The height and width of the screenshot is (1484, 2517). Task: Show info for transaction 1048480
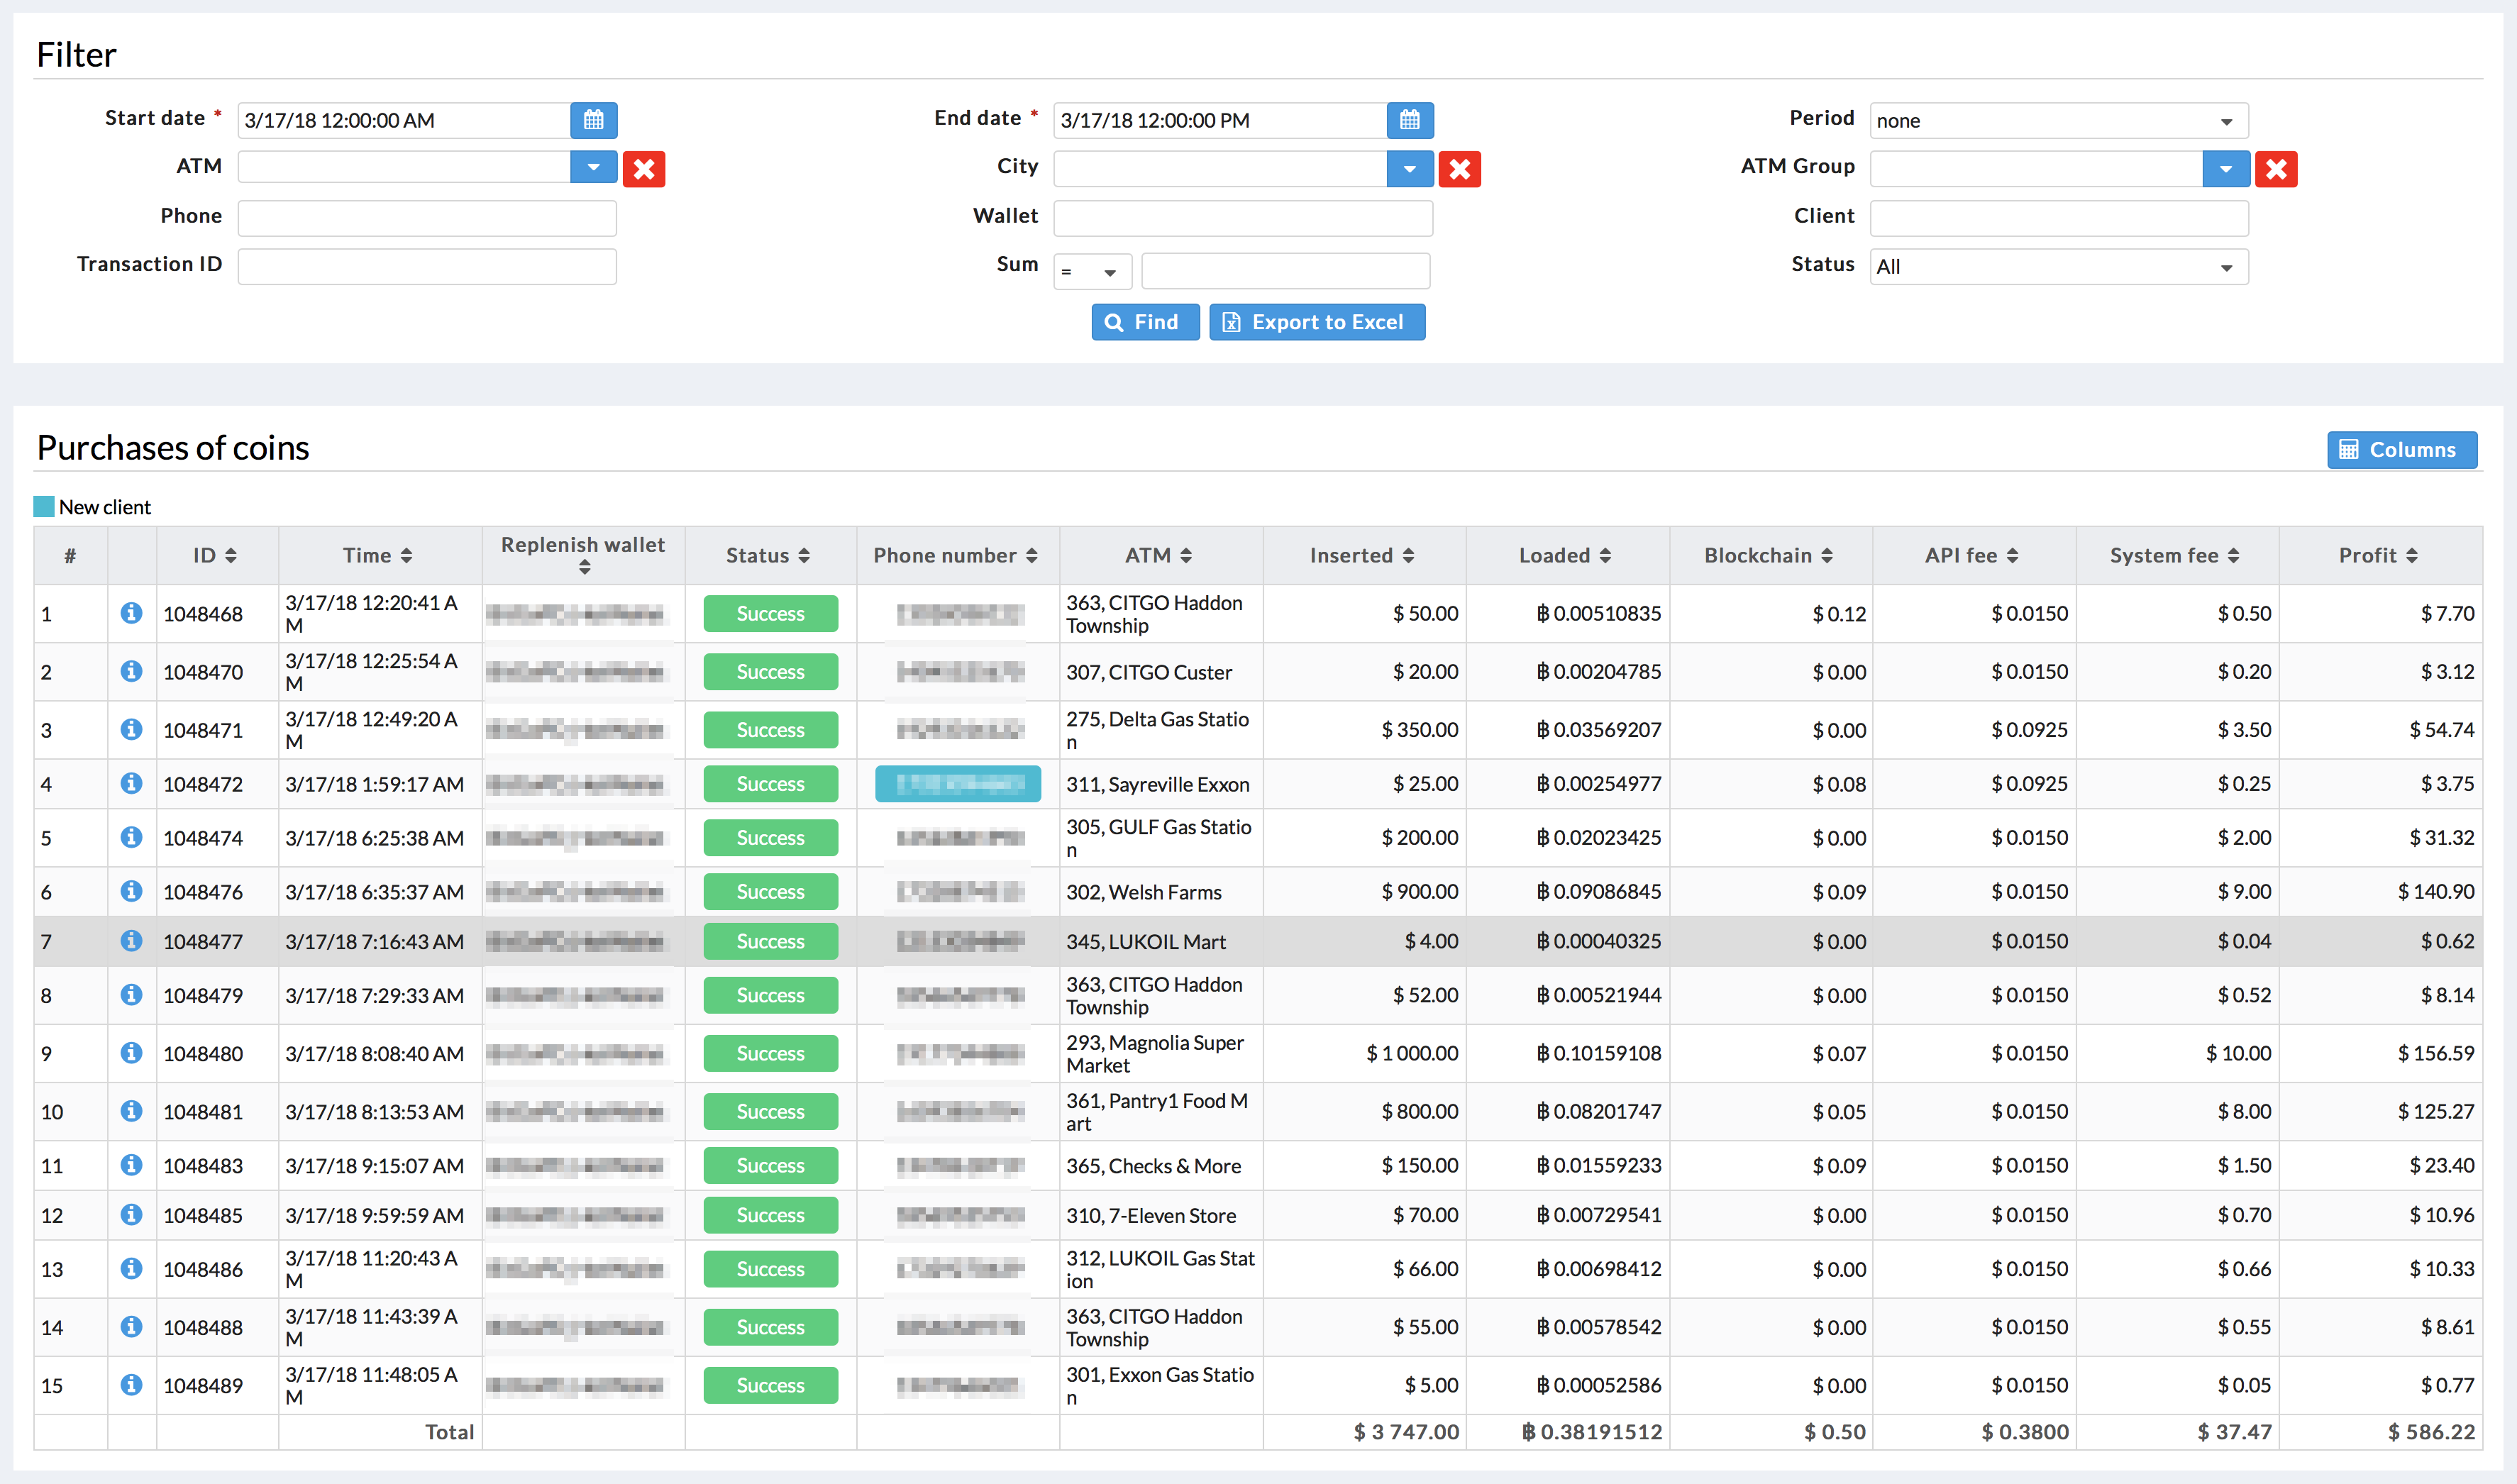tap(131, 1053)
